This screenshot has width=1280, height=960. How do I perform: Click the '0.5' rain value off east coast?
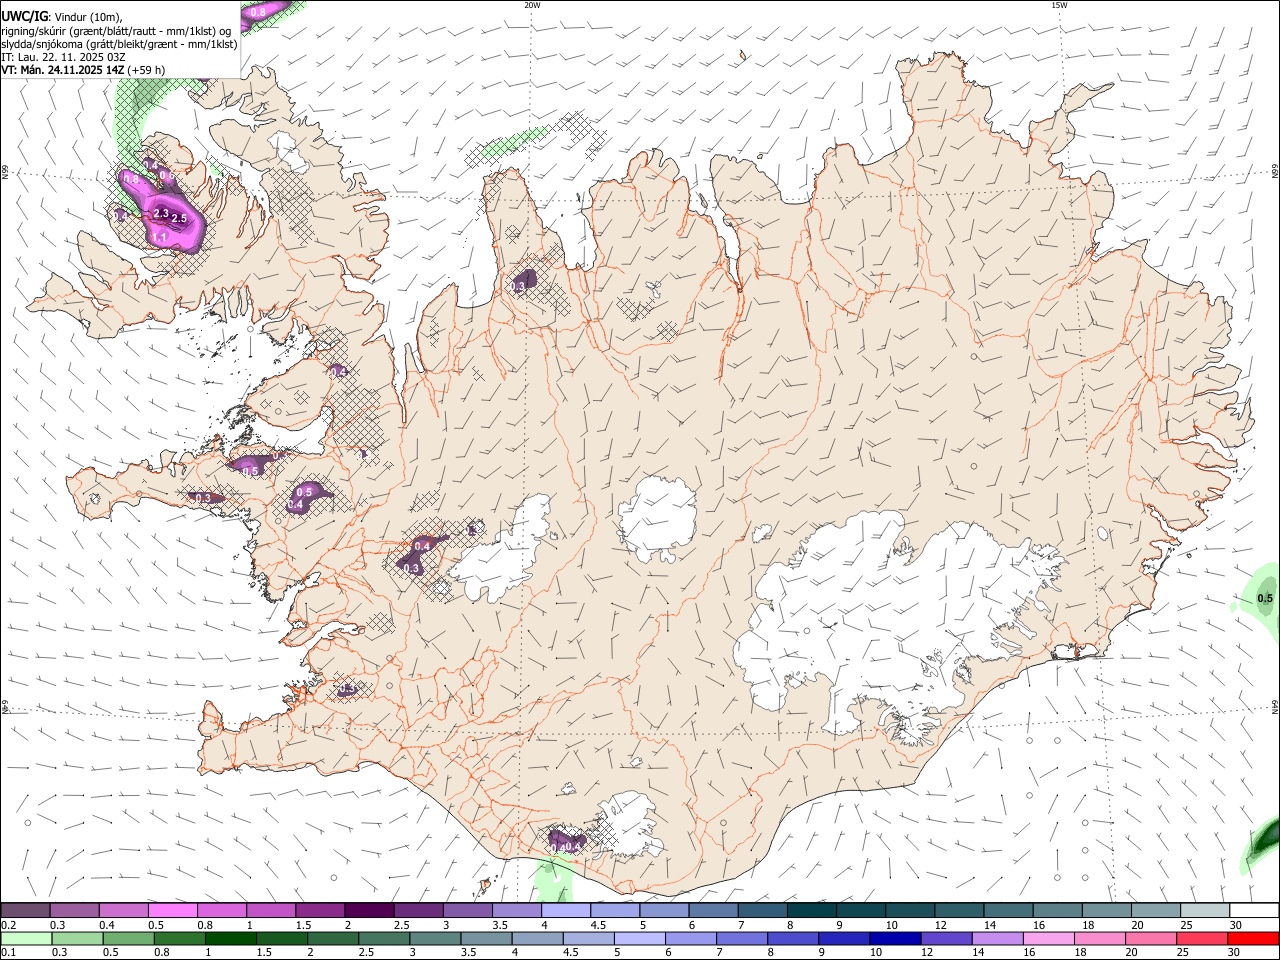(x=1265, y=599)
